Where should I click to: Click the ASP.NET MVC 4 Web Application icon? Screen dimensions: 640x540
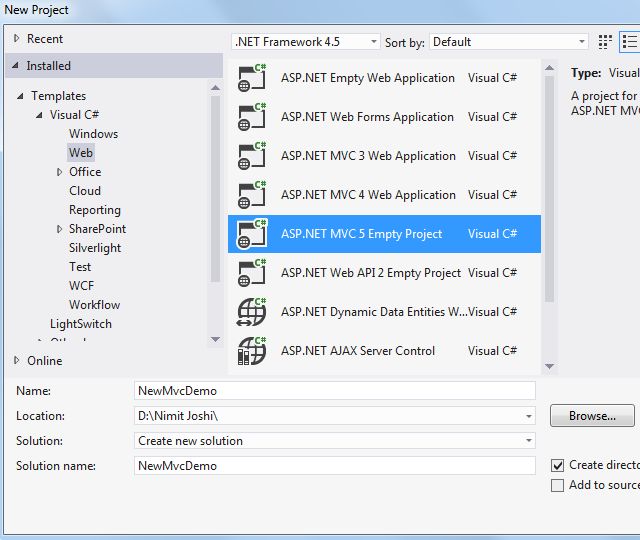click(x=252, y=195)
